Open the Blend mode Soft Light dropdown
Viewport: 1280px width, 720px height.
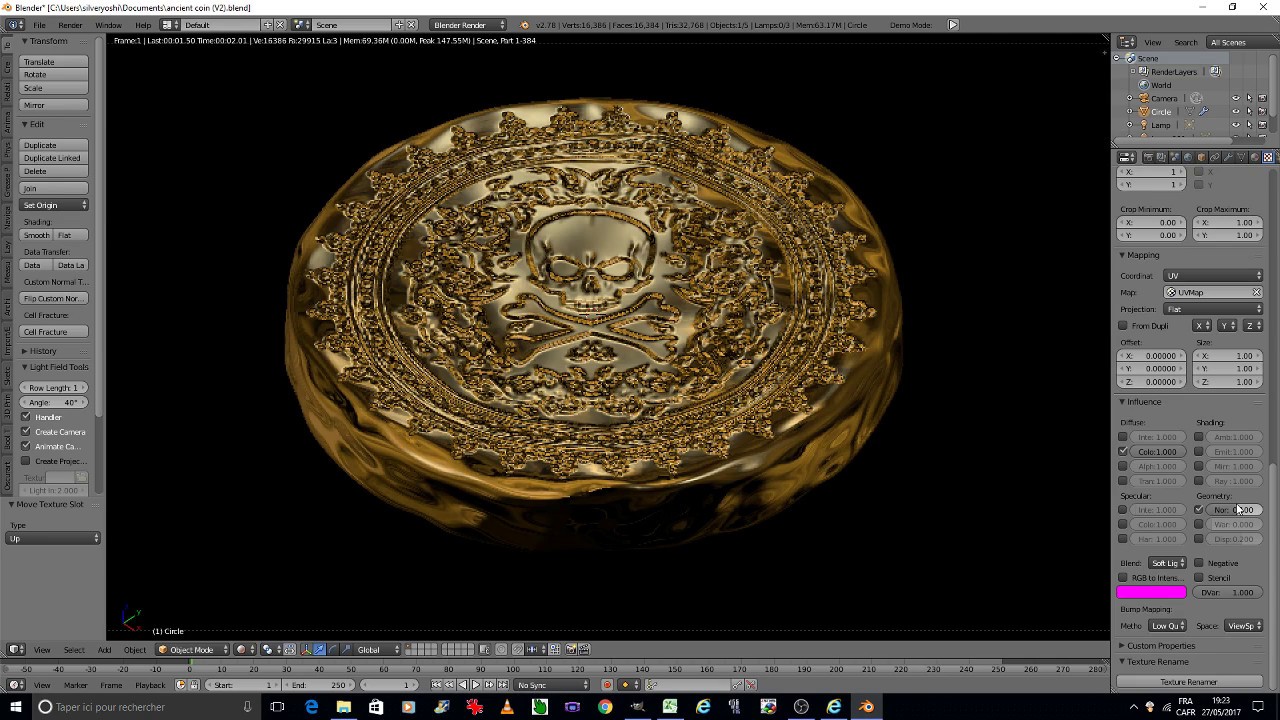(1167, 563)
